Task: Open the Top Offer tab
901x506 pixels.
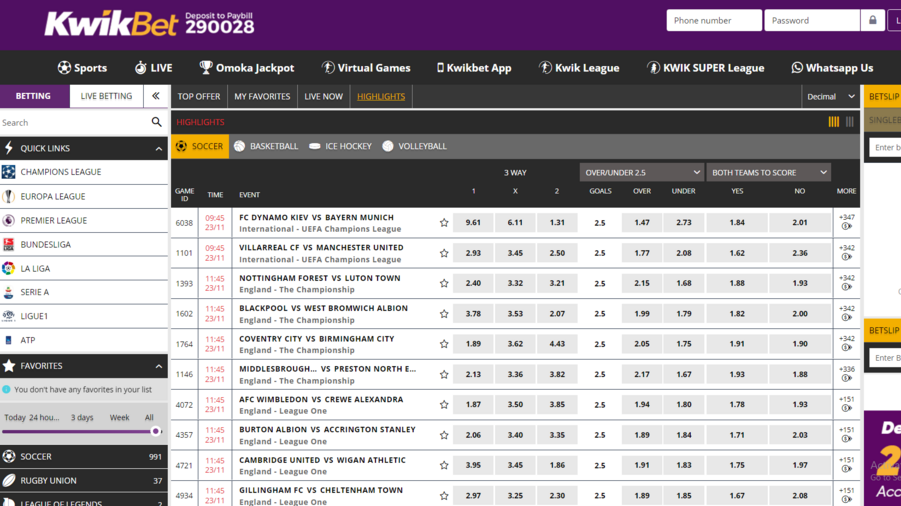Action: point(199,96)
